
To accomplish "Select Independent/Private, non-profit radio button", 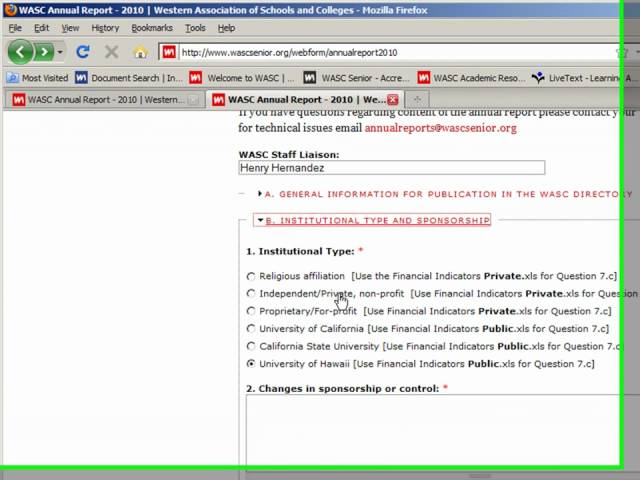I will pos(251,293).
